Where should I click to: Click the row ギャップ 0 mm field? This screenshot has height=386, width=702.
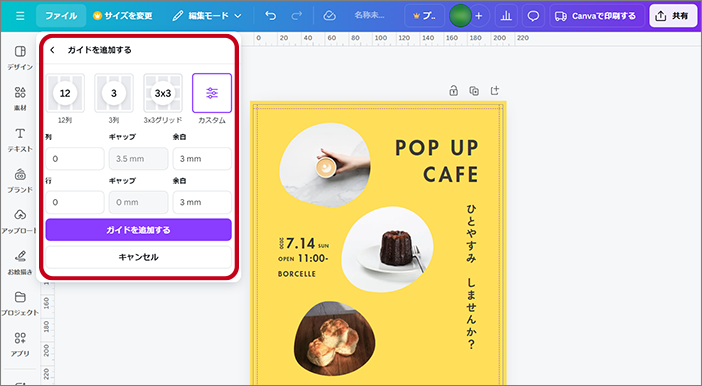pyautogui.click(x=138, y=202)
